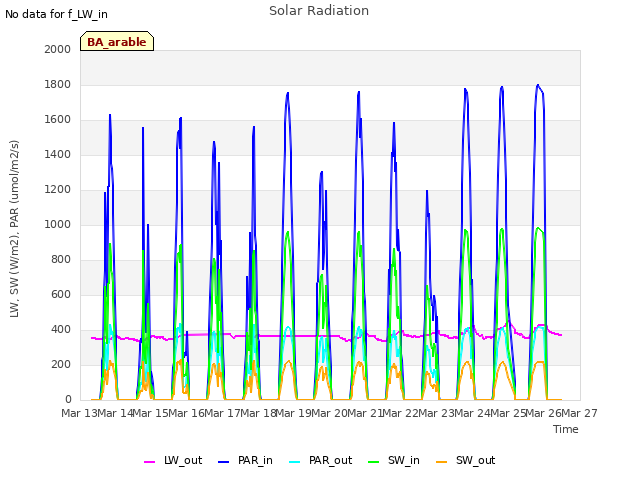
Task: Toggle the PAR_in legend entry
Action: point(245,460)
